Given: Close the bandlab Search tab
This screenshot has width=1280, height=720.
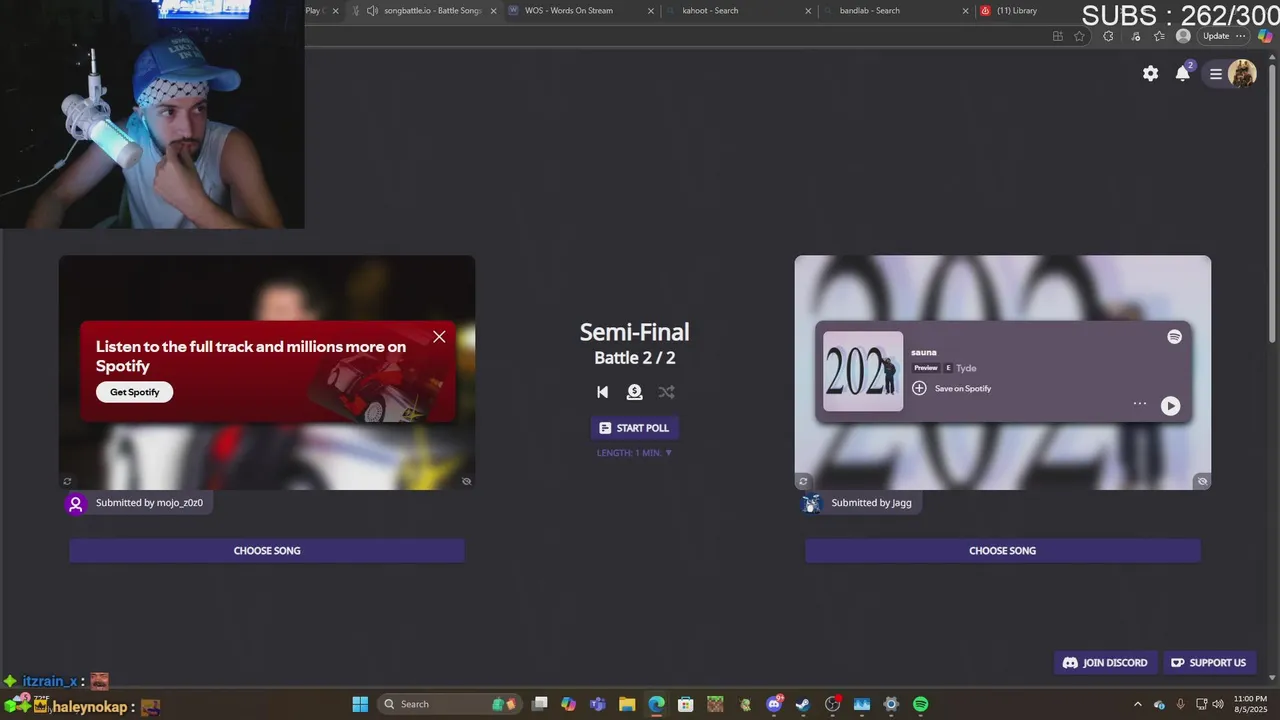Looking at the screenshot, I should (965, 11).
